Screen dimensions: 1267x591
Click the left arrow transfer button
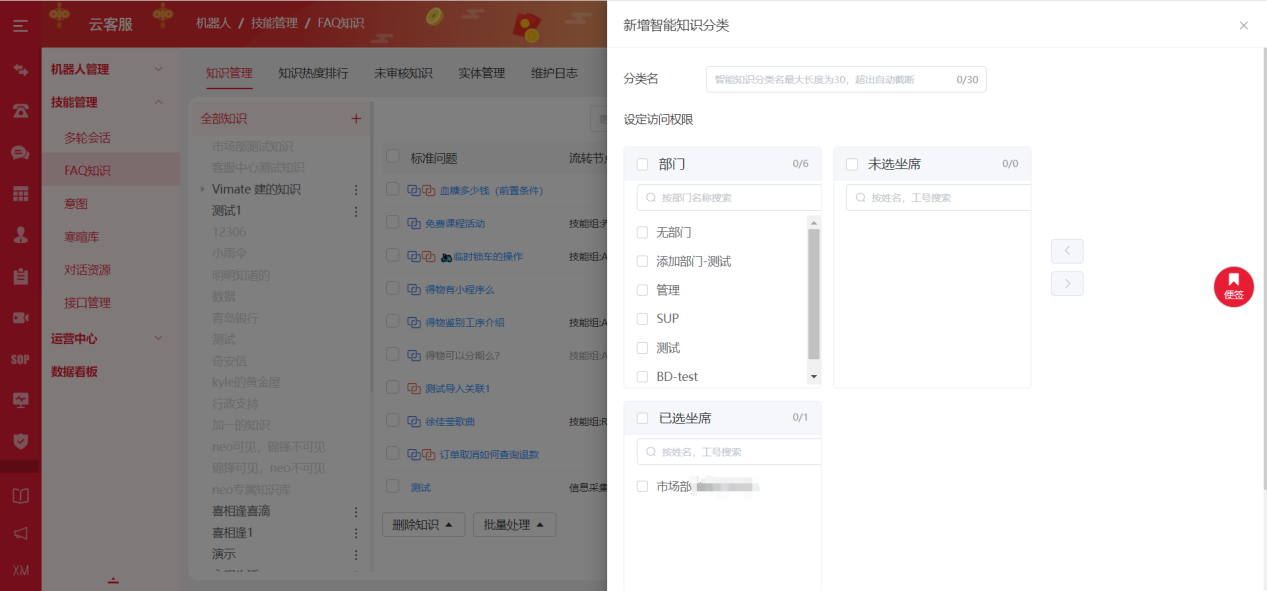tap(1067, 251)
